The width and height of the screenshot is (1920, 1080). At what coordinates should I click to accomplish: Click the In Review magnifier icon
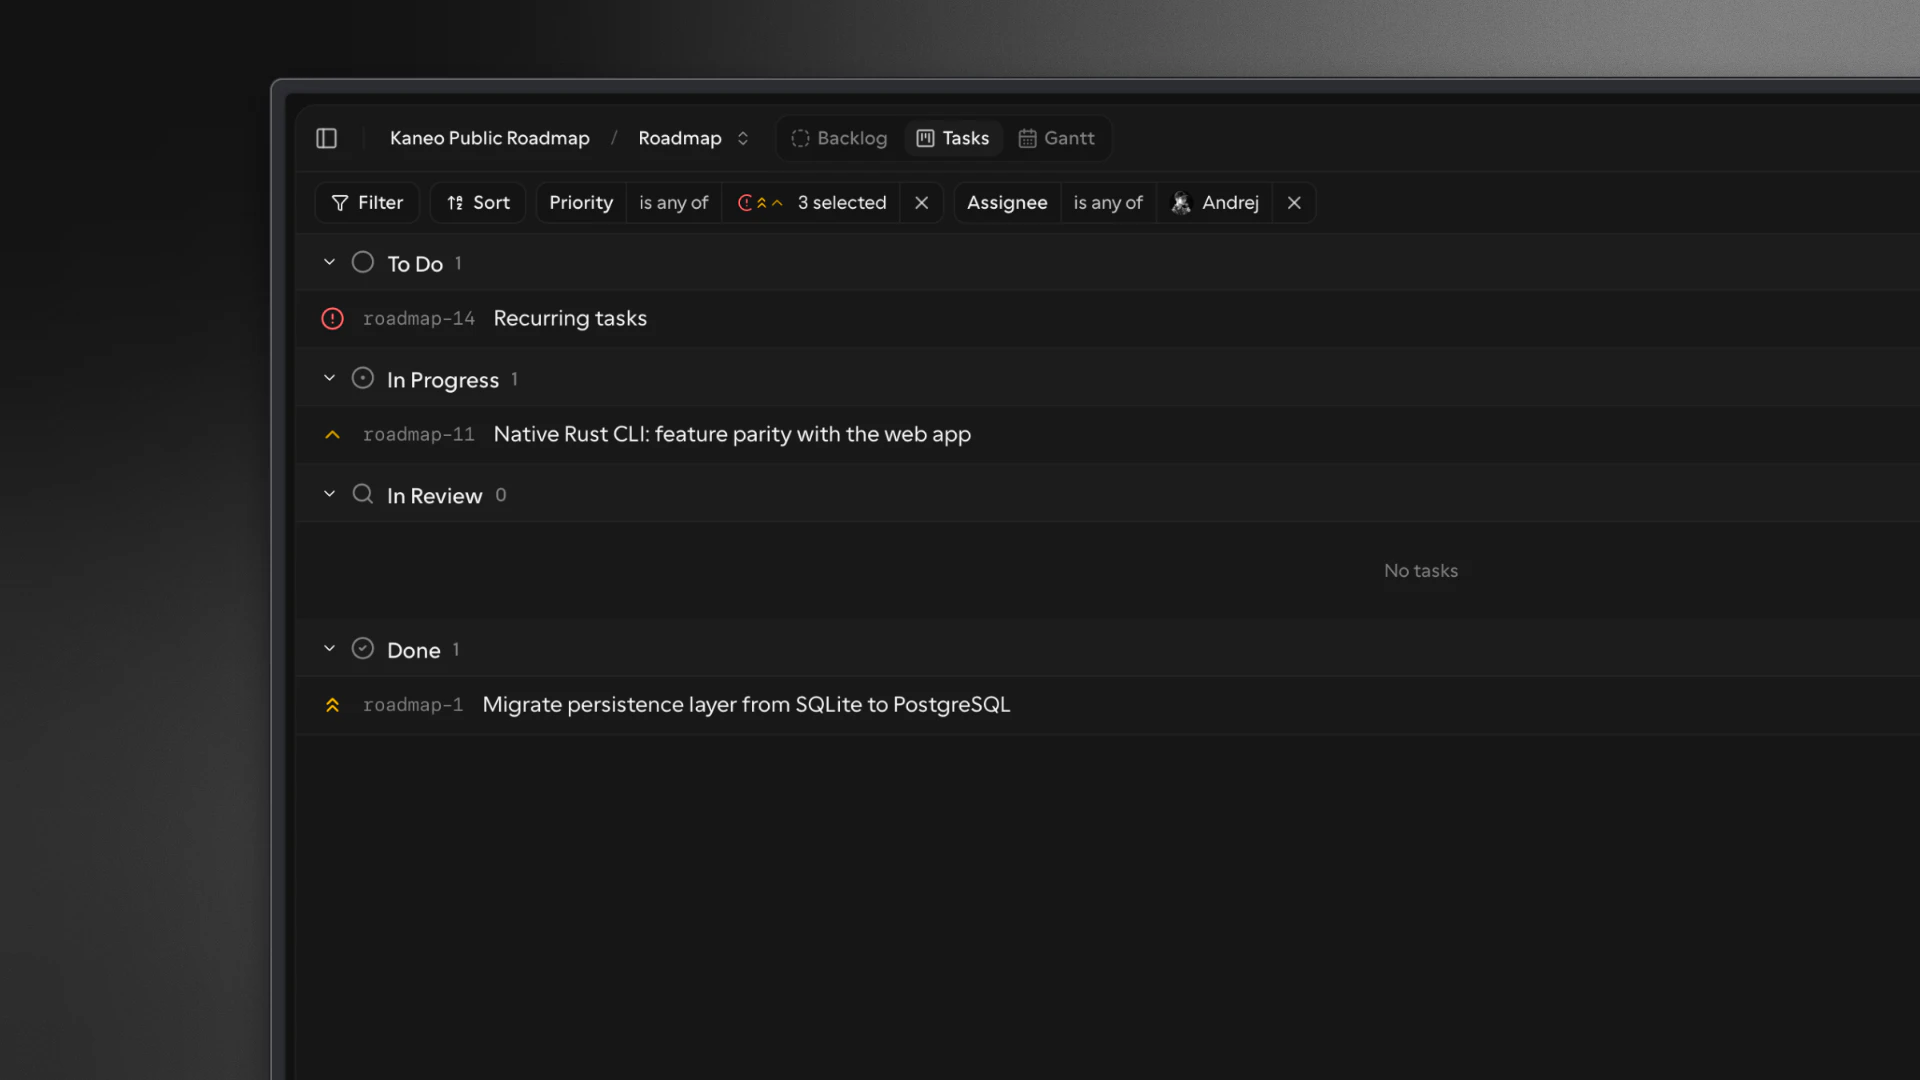[362, 494]
